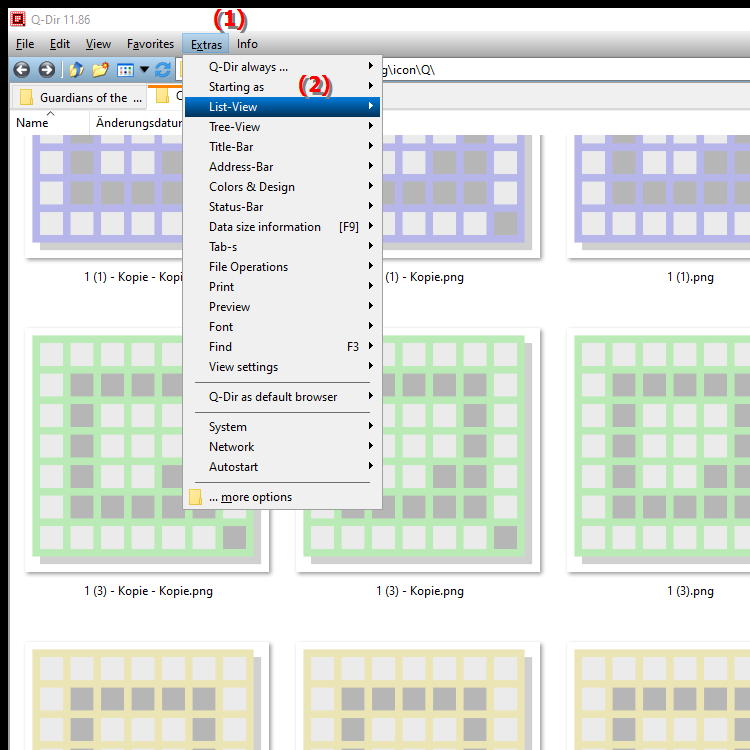The image size is (750, 750).
Task: Open the view mode dropdown arrow
Action: coord(144,70)
